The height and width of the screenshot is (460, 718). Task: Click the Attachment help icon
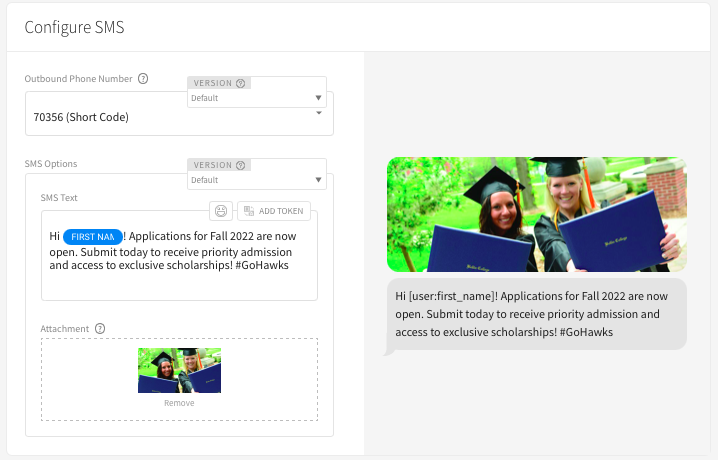100,329
